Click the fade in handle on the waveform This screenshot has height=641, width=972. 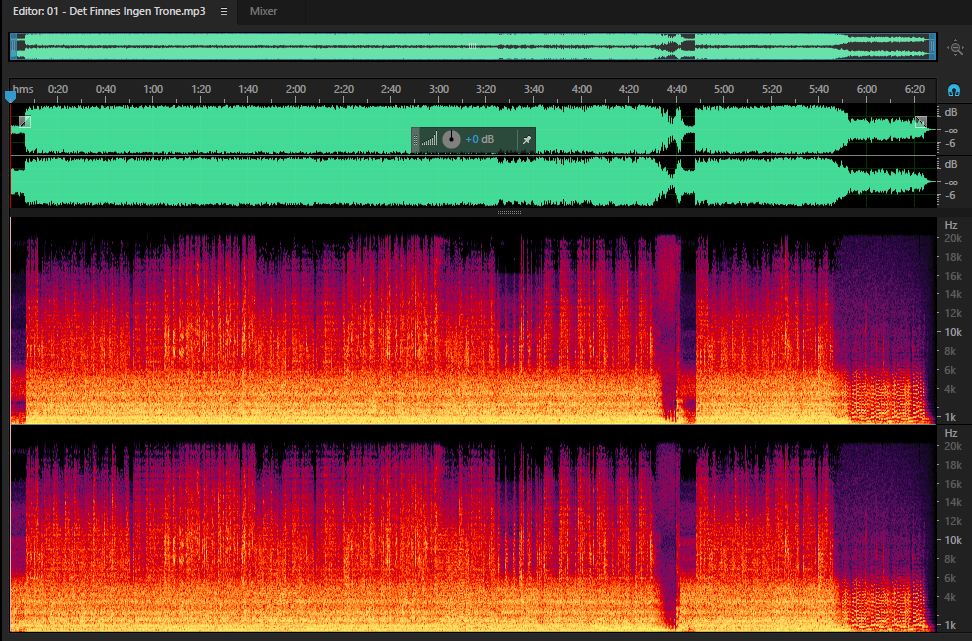tap(25, 122)
